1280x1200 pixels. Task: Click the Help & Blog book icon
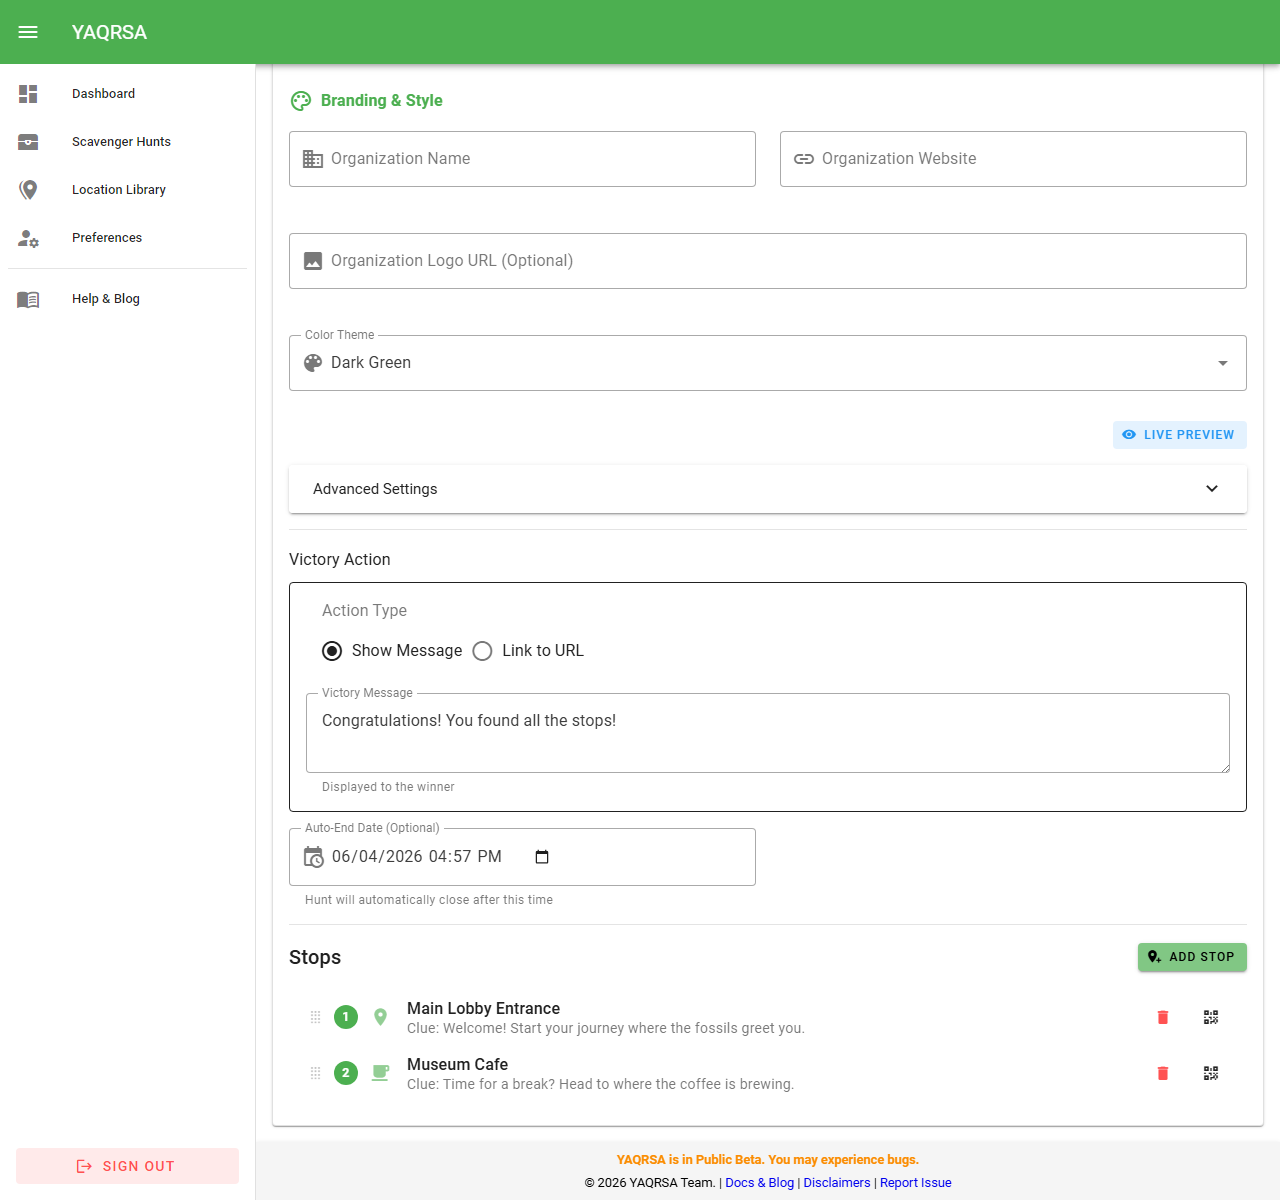click(28, 299)
